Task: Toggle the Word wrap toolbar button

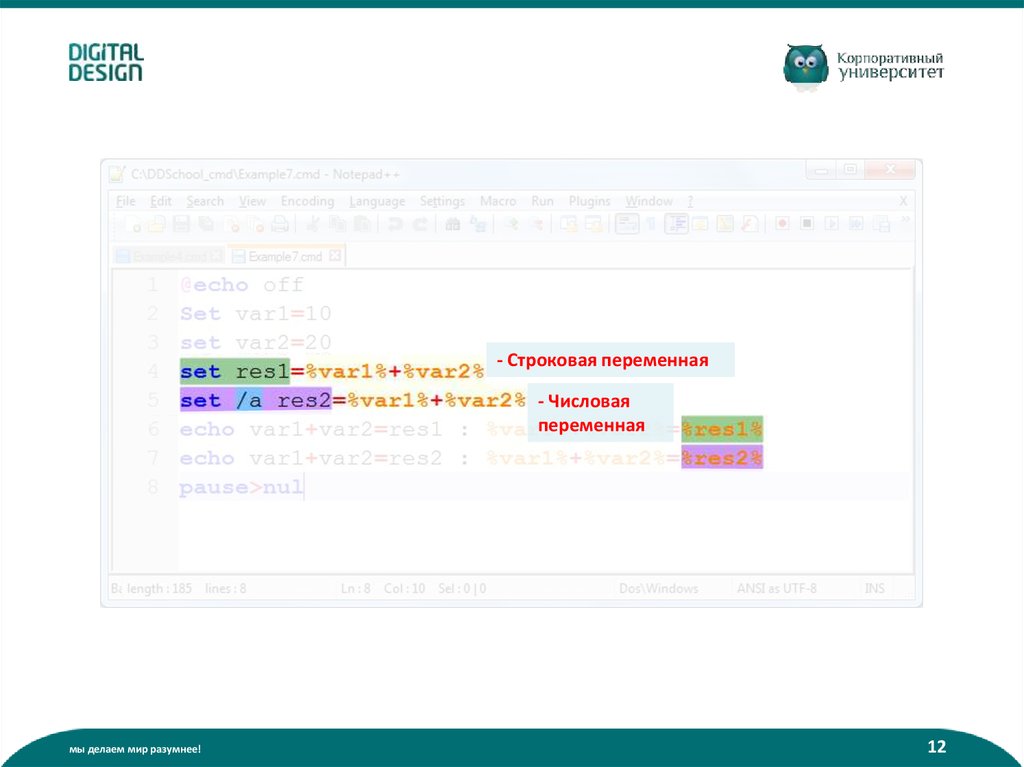Action: [627, 225]
